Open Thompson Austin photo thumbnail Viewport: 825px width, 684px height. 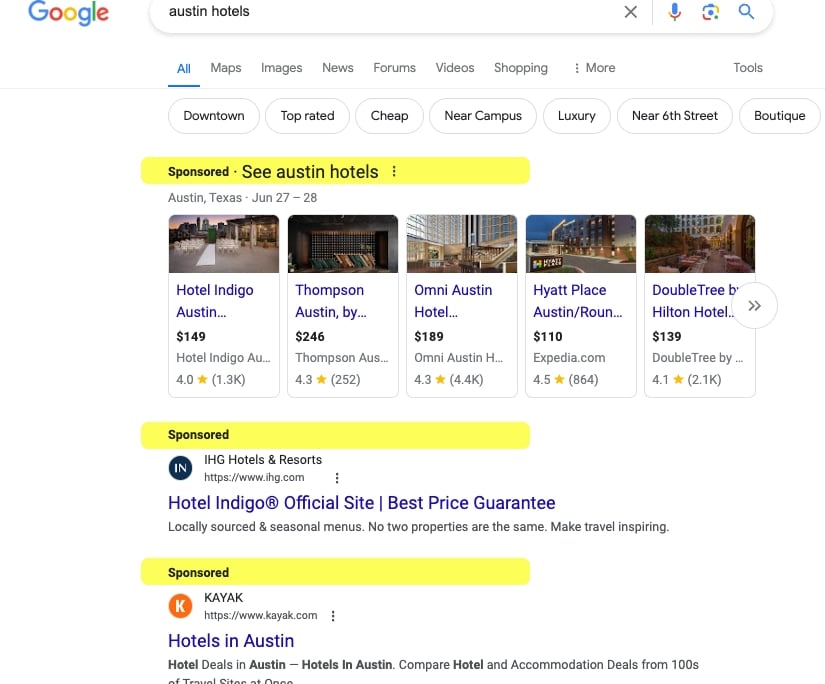click(343, 244)
